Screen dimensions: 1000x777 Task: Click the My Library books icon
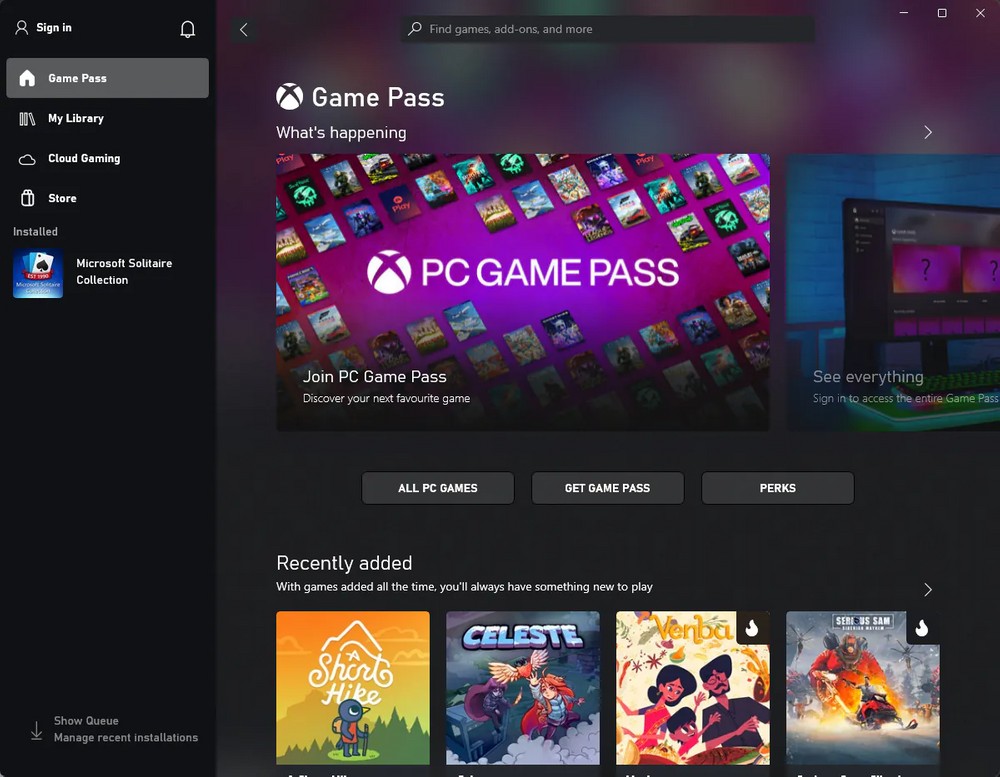tap(27, 119)
